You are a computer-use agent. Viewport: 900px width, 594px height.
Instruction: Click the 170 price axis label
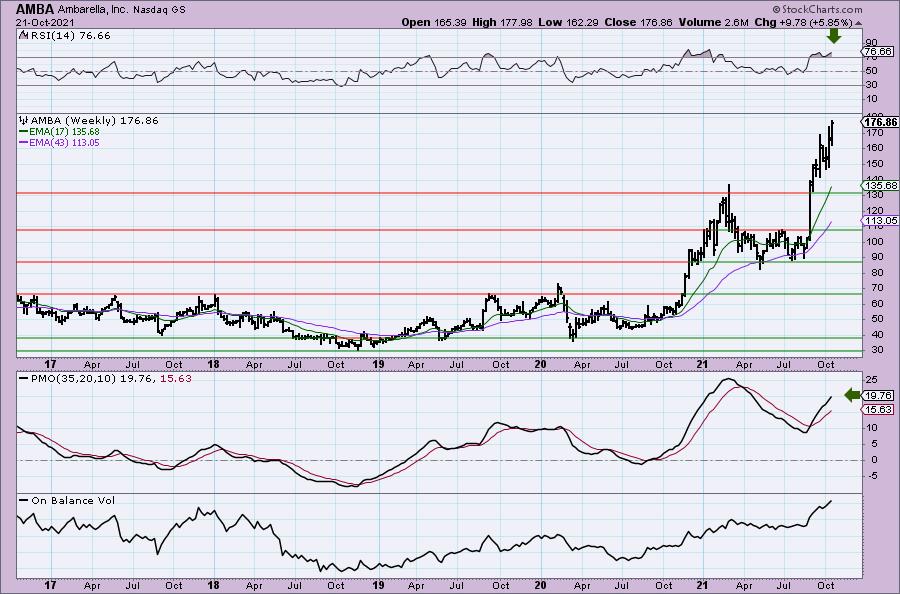coord(875,133)
